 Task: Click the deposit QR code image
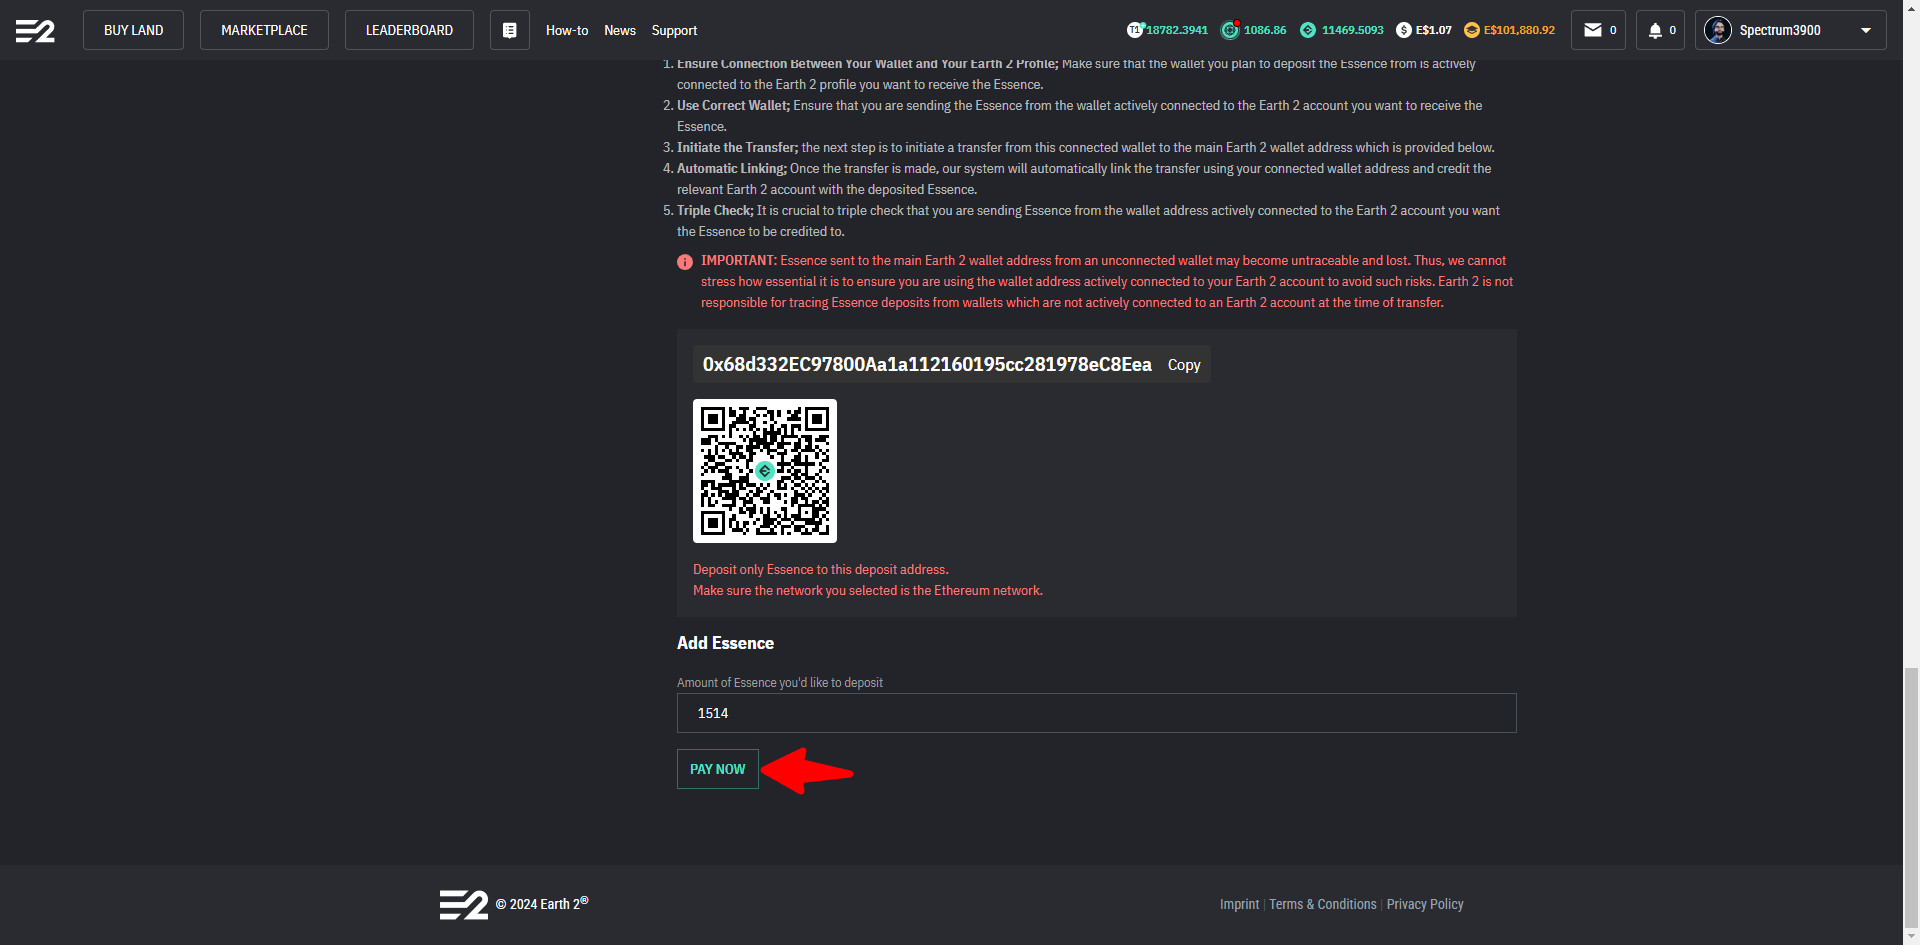pos(765,471)
